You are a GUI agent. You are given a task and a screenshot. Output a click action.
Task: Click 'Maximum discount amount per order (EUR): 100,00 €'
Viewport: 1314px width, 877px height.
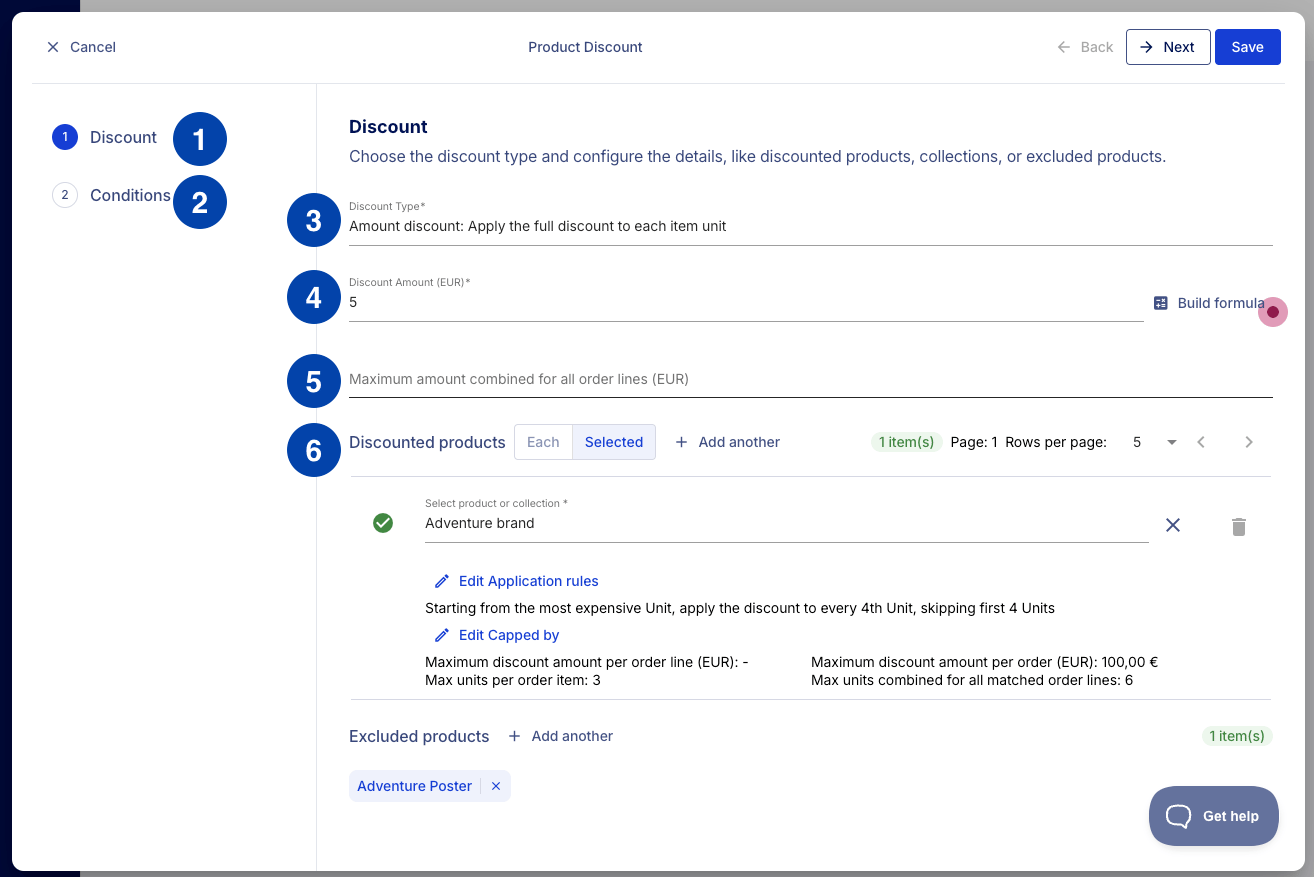(x=984, y=662)
